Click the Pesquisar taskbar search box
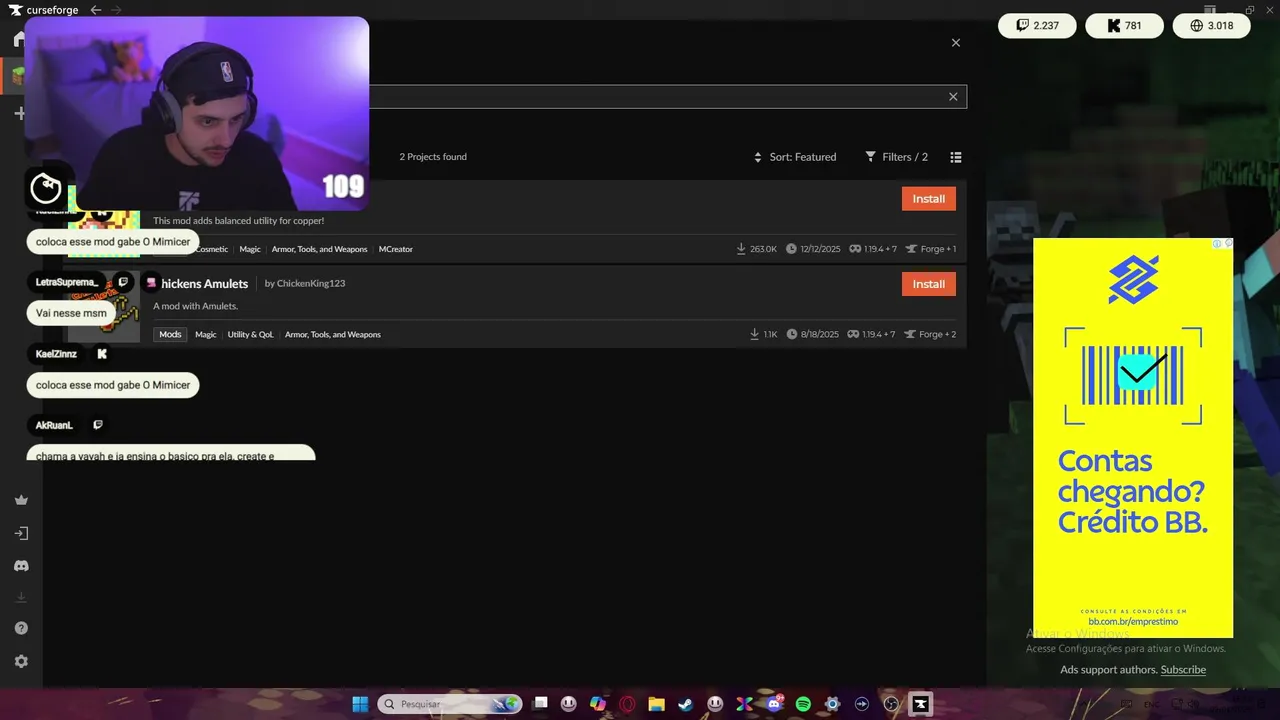 tap(450, 704)
